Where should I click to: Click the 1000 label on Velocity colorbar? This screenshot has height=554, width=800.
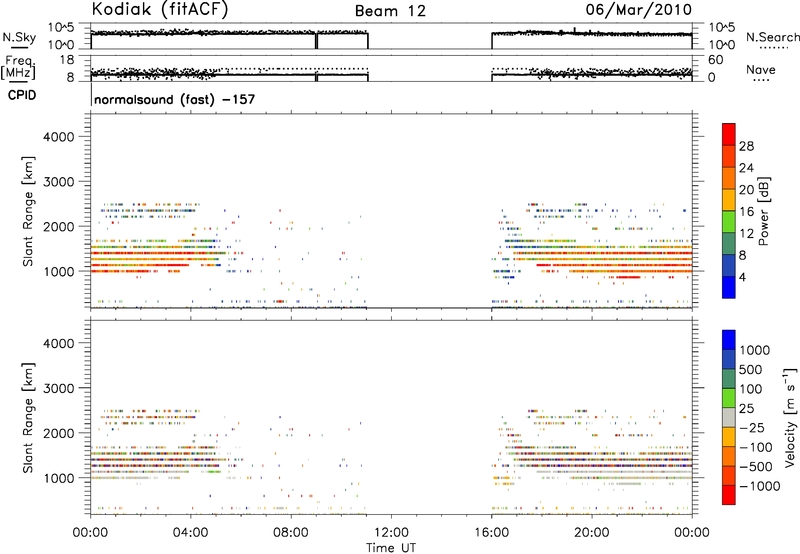(x=755, y=350)
